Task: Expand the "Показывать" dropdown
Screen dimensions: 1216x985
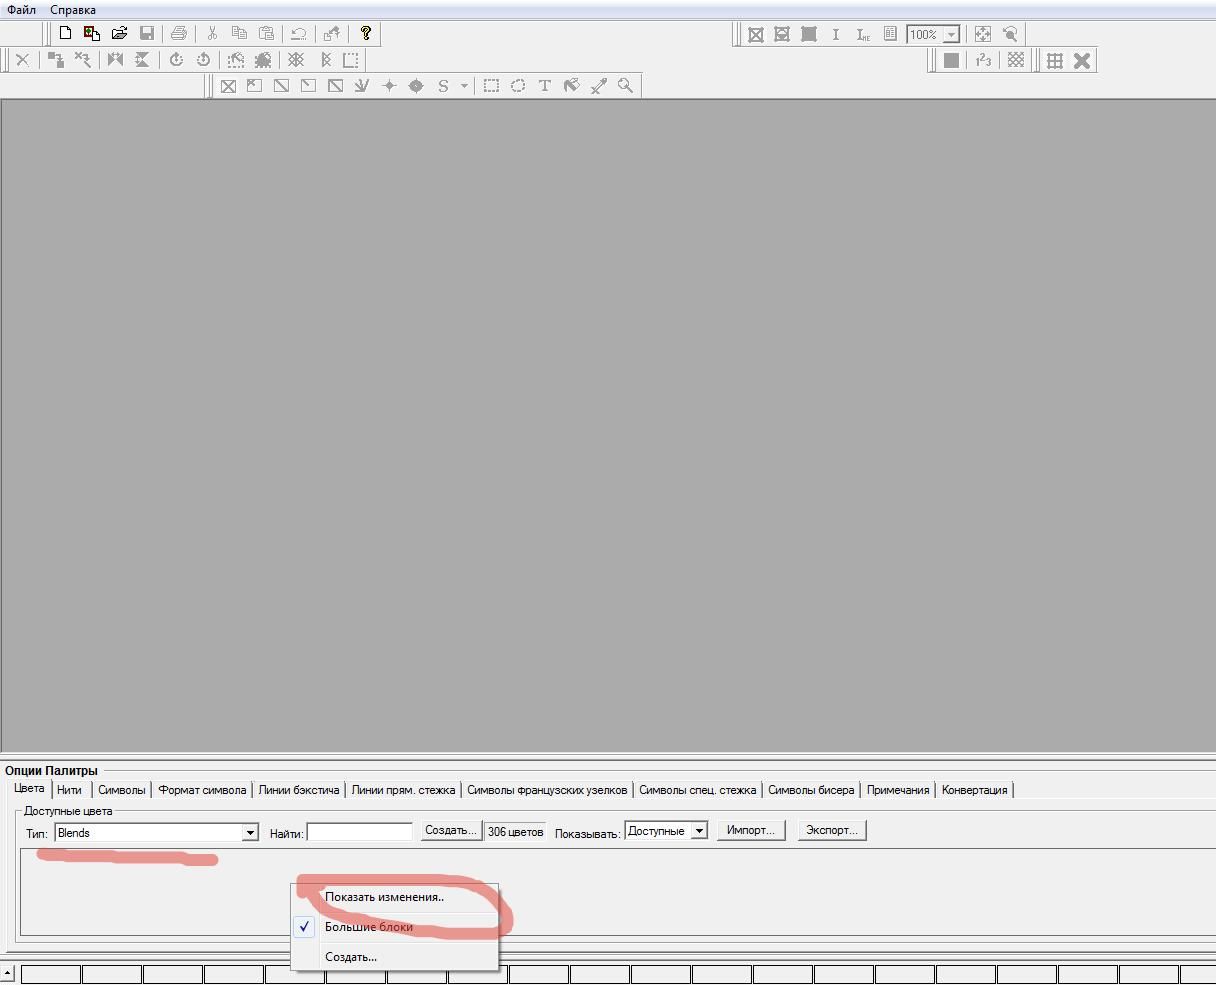Action: click(699, 831)
